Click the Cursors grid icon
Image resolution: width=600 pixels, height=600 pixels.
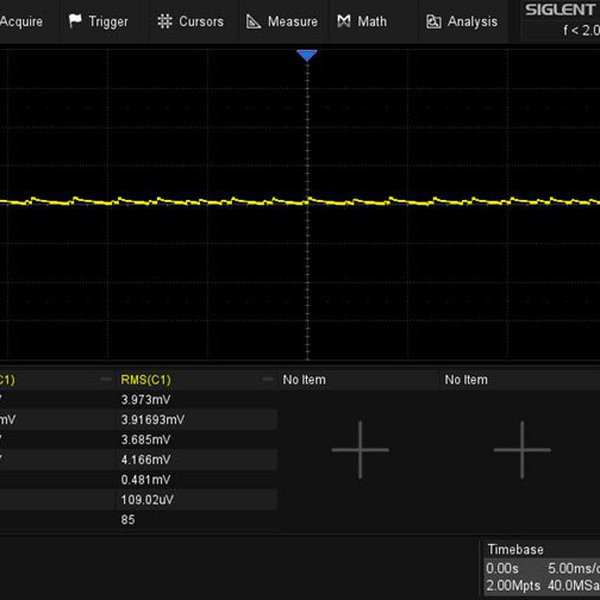point(165,21)
